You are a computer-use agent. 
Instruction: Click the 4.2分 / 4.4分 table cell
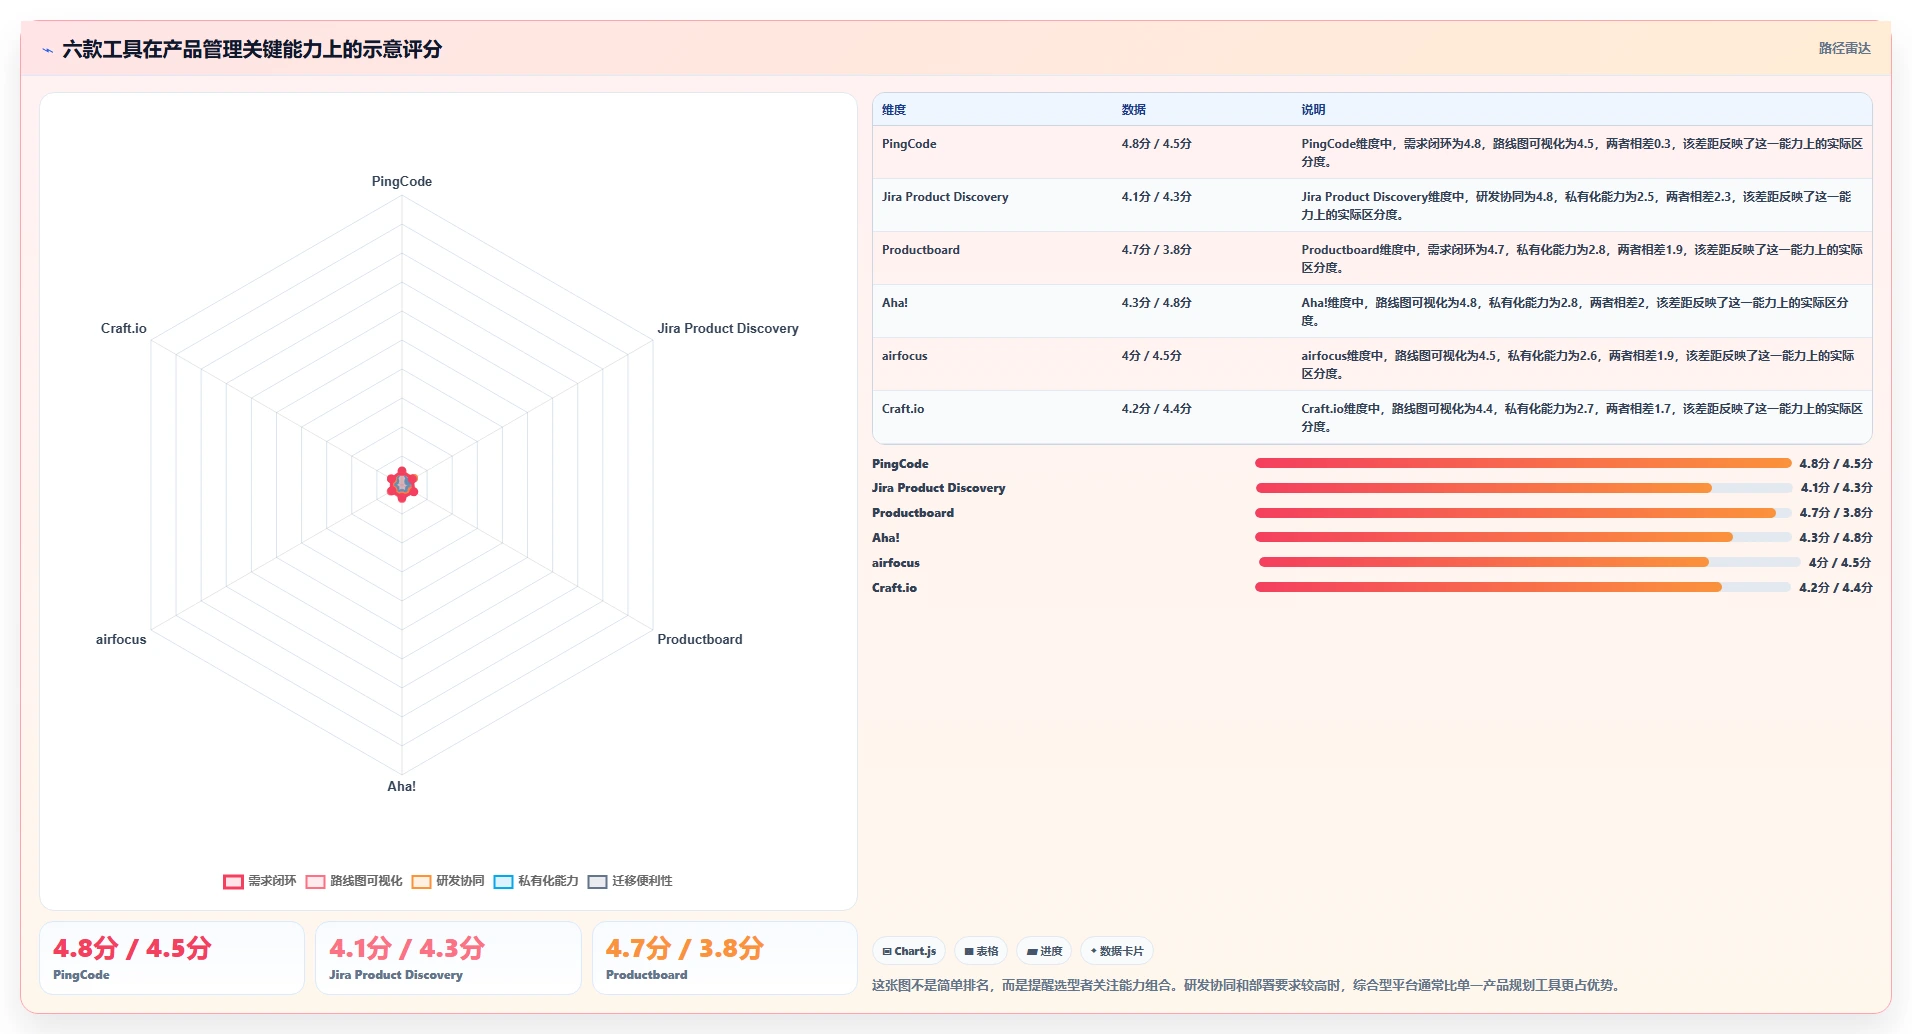pos(1157,409)
